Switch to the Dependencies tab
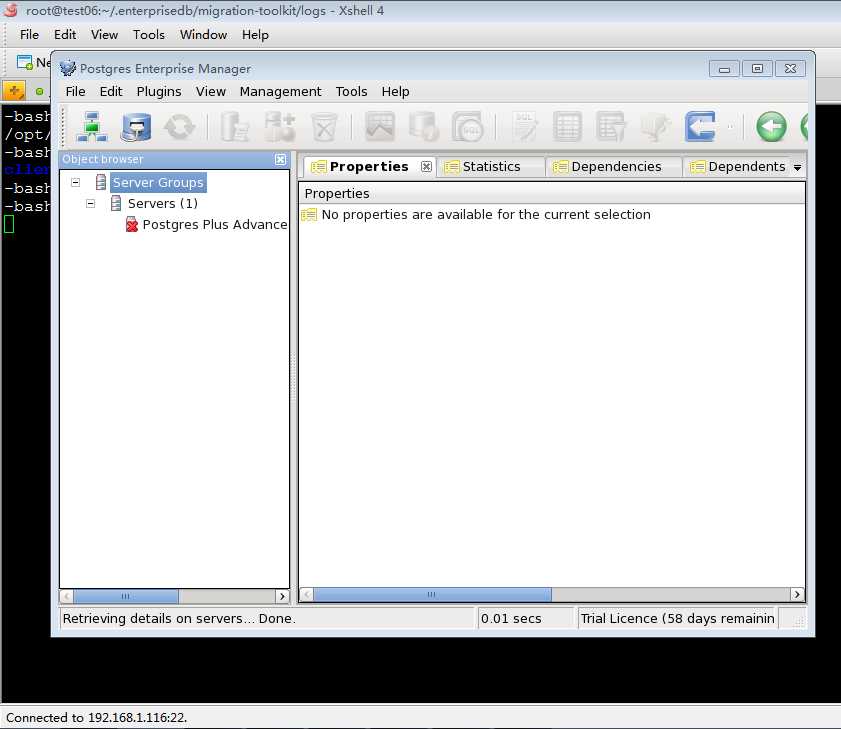 click(x=616, y=167)
